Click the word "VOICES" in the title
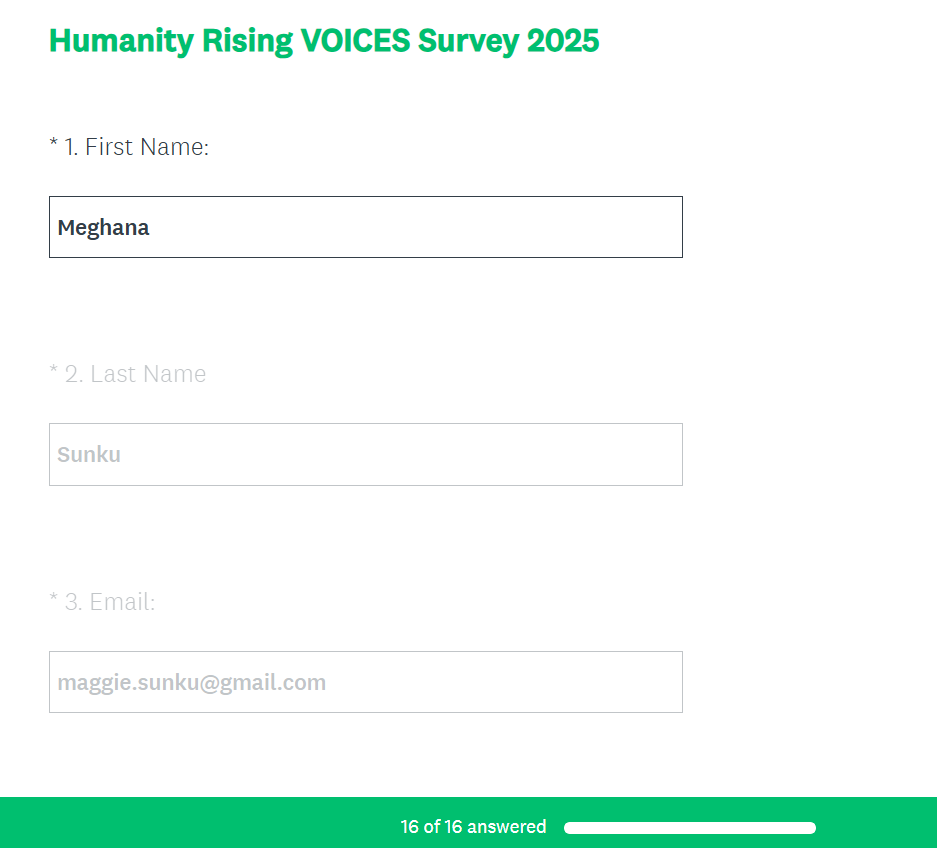 tap(355, 41)
